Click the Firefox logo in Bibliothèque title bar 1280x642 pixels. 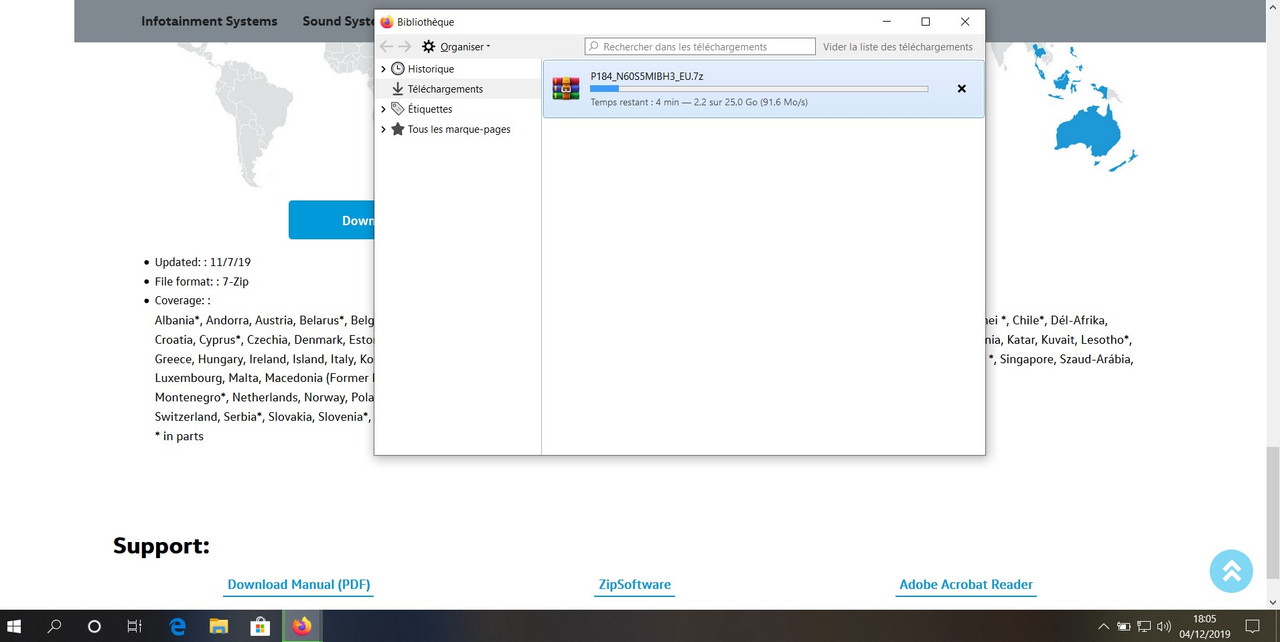tap(387, 22)
